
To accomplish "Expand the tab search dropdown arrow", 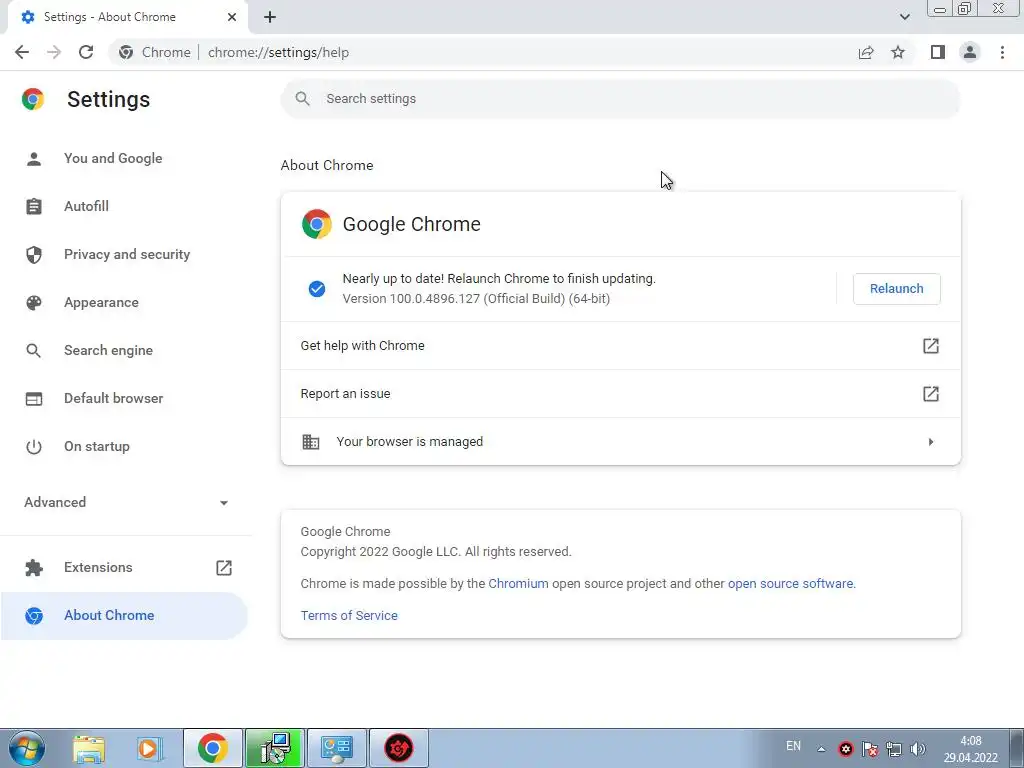I will pos(904,17).
